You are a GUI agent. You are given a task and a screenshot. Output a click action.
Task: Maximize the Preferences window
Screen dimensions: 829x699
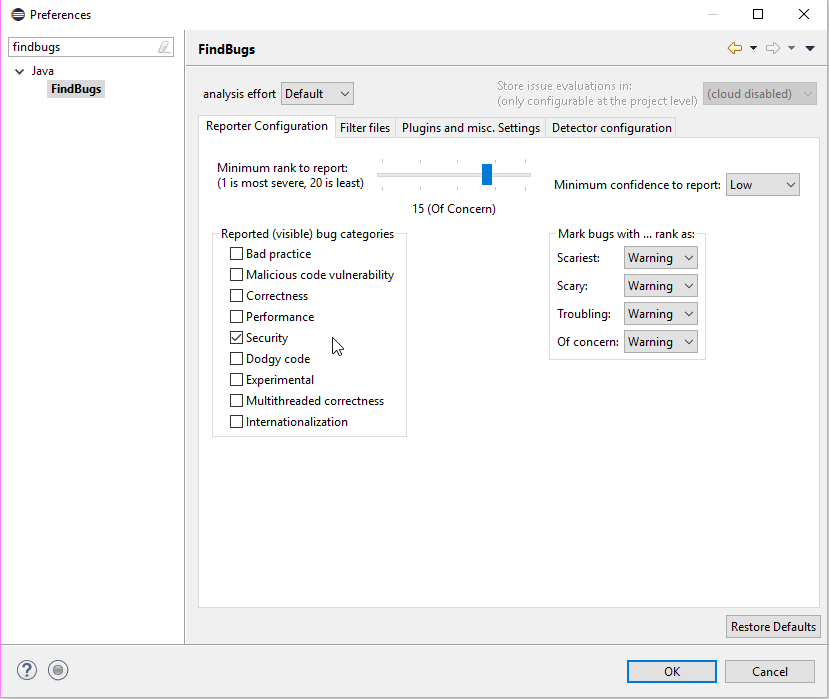[758, 14]
